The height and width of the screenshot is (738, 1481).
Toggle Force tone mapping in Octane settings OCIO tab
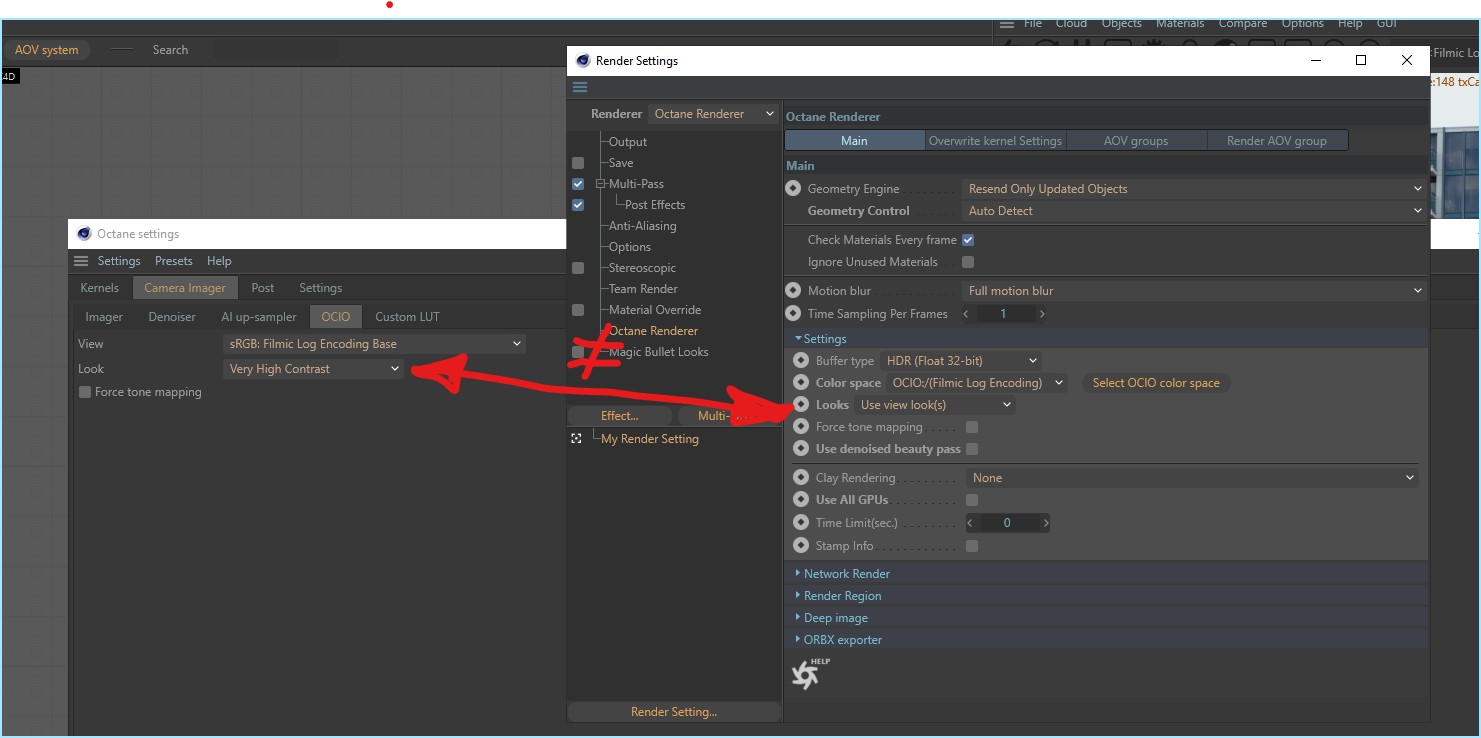(x=85, y=392)
